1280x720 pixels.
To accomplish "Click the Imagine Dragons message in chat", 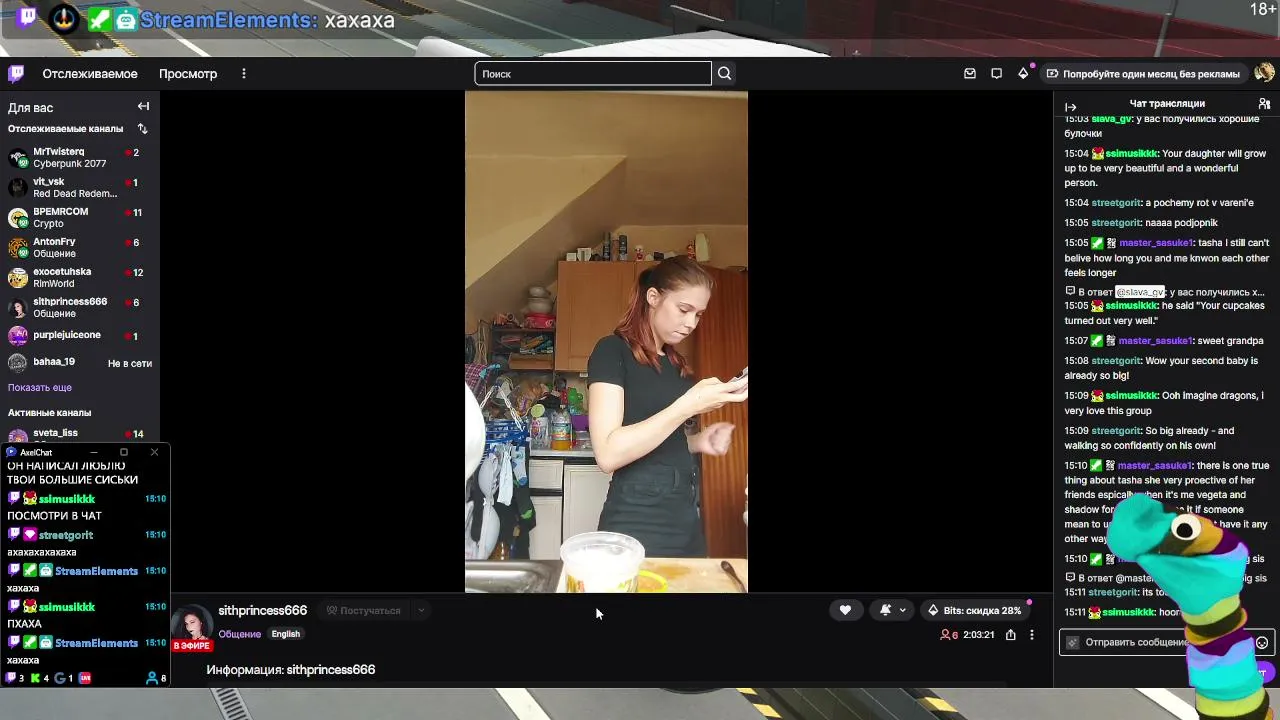I will point(1165,403).
